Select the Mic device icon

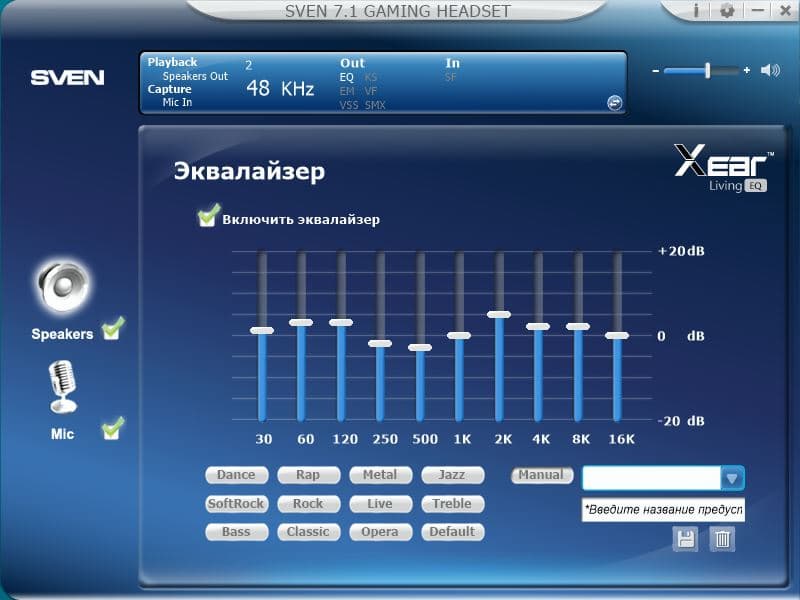coord(63,386)
